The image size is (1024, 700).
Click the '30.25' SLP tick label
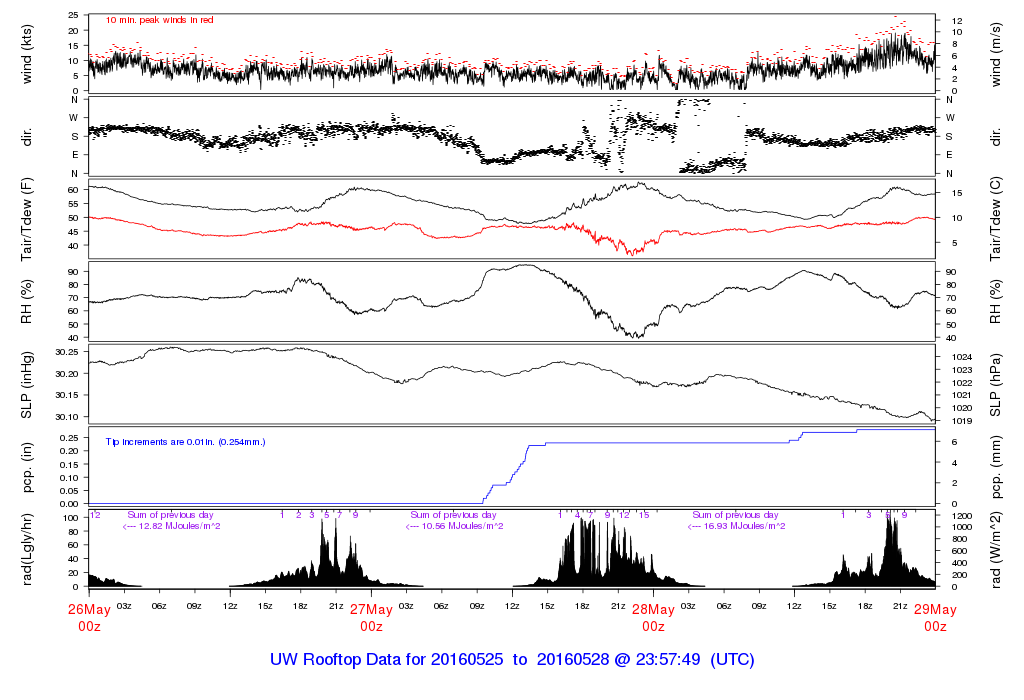coord(67,352)
